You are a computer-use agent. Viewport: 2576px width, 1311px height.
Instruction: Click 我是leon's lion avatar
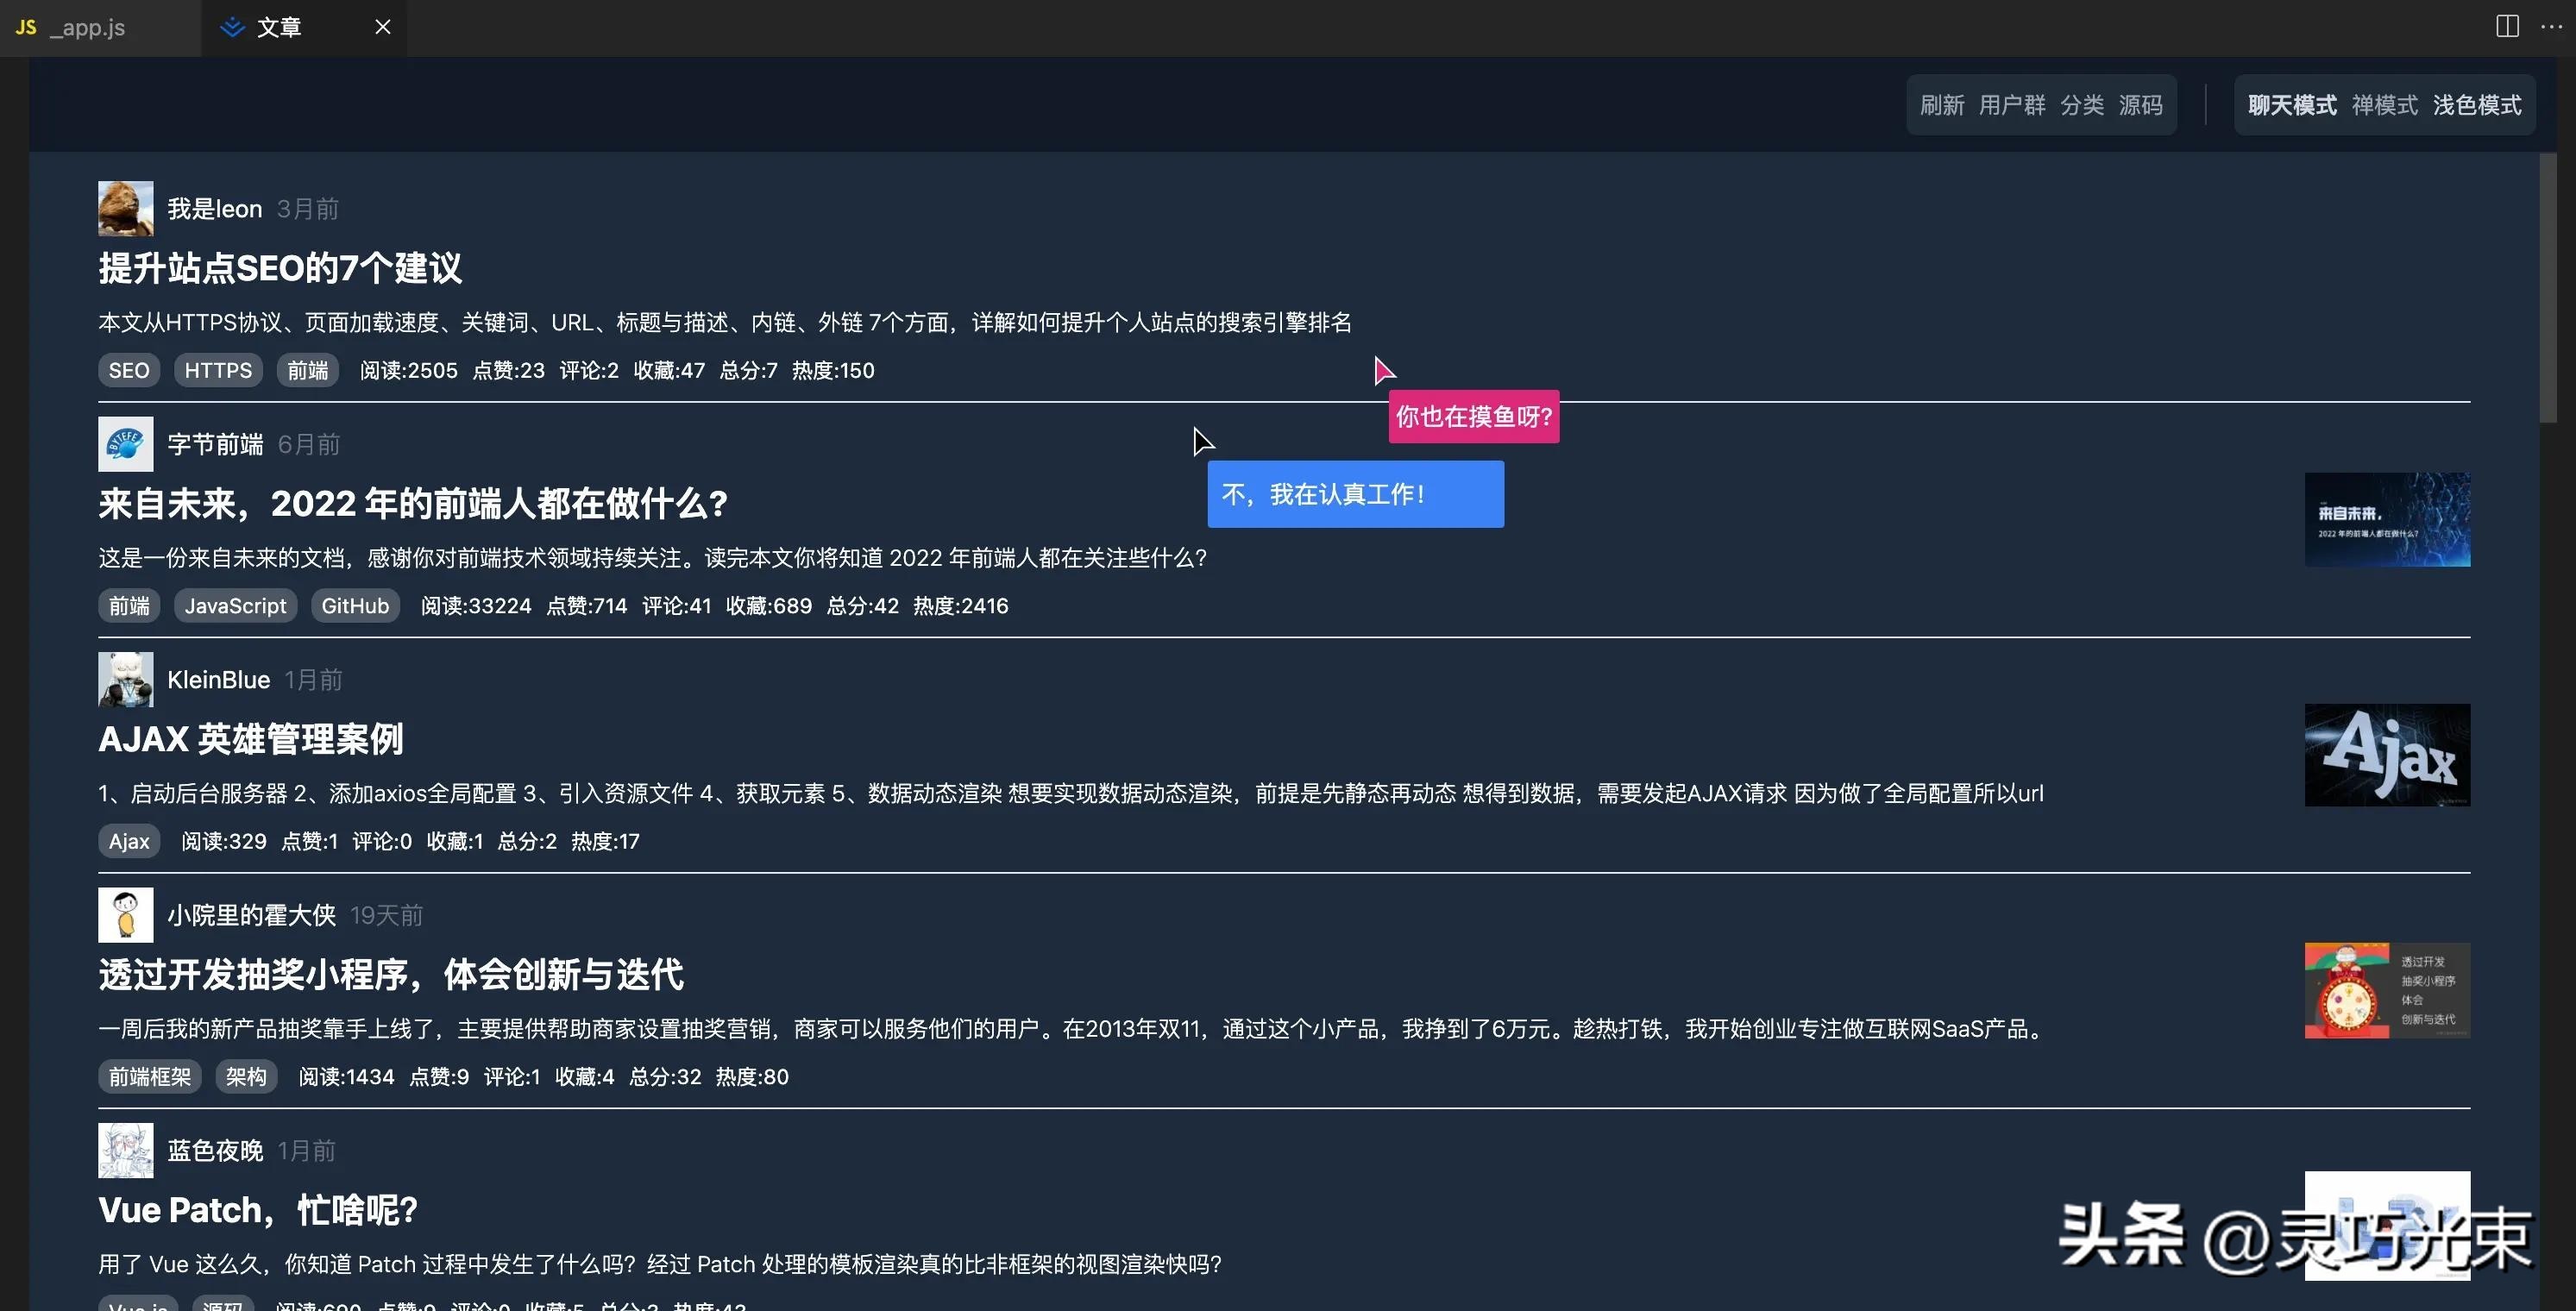tap(125, 208)
